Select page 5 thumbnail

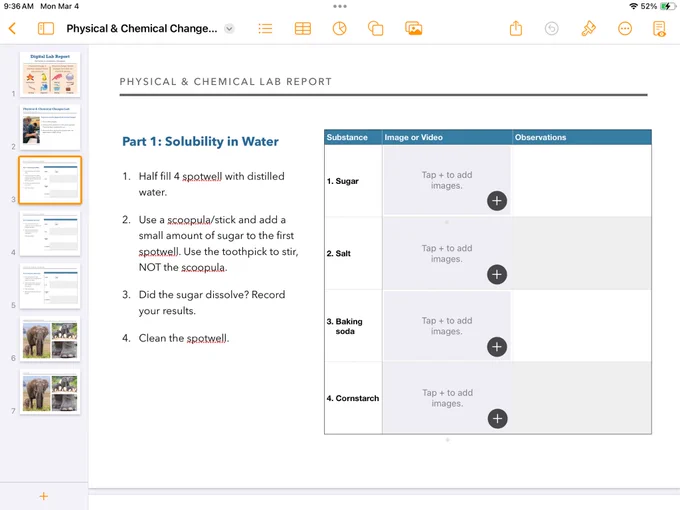point(50,286)
